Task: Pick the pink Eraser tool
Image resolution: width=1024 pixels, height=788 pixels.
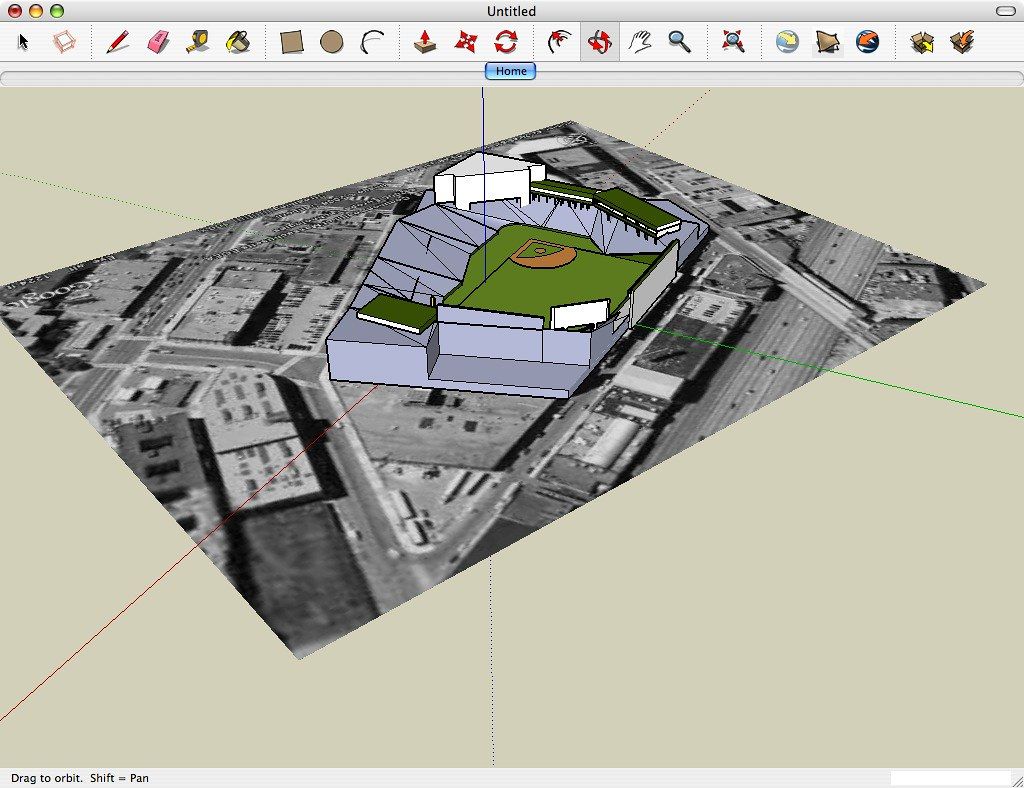Action: click(x=158, y=42)
